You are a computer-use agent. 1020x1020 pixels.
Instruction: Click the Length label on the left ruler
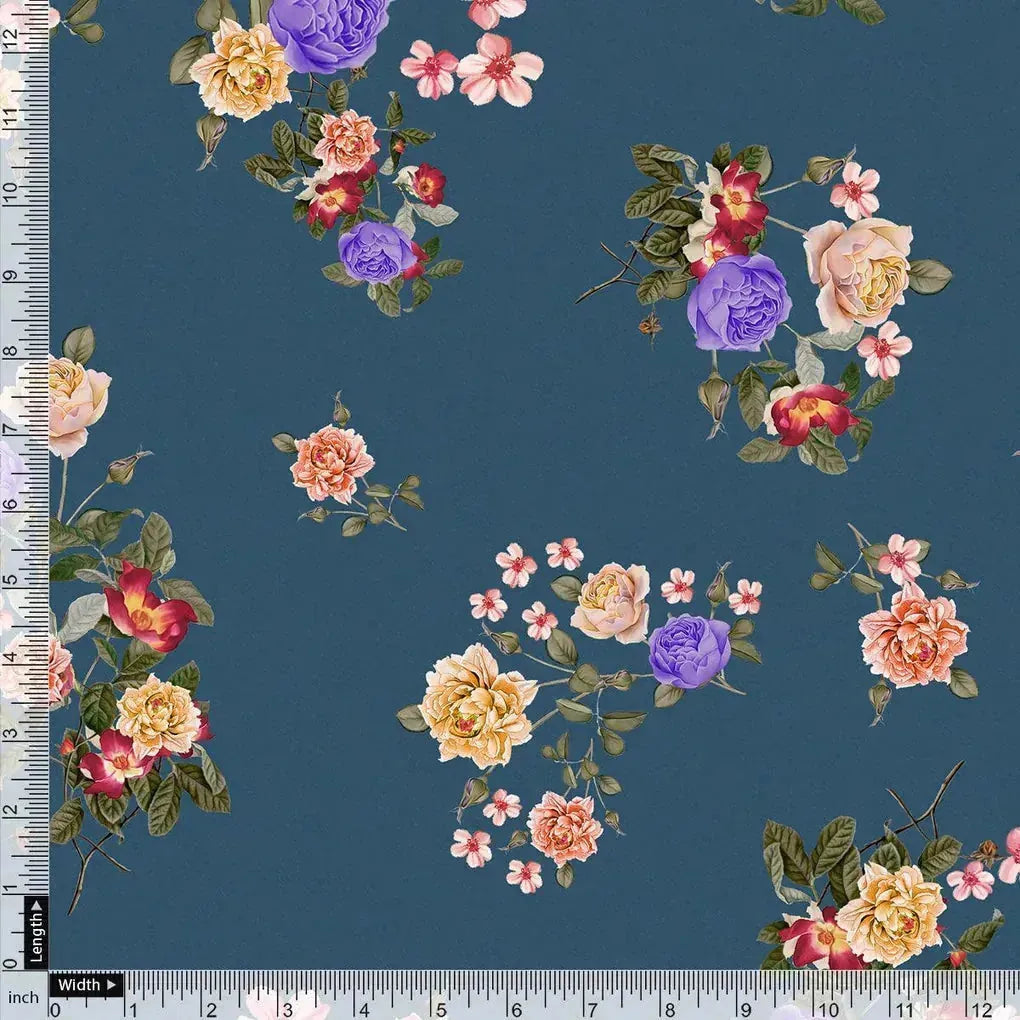tap(36, 932)
